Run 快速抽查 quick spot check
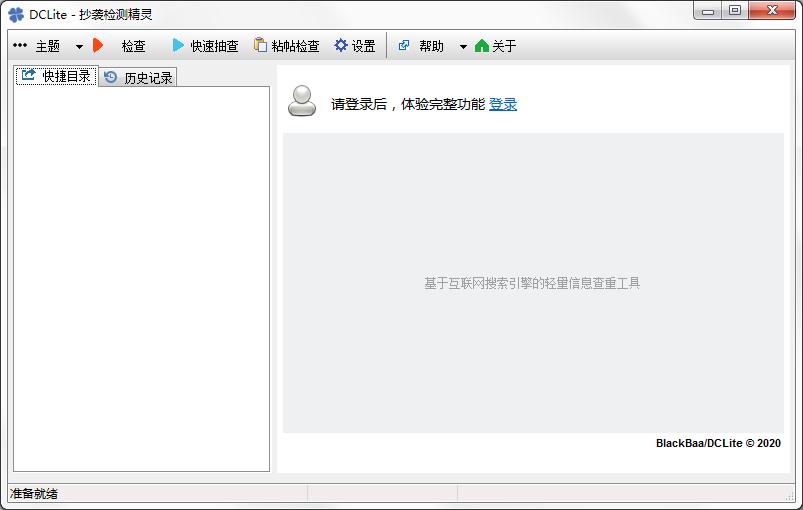This screenshot has width=803, height=510. click(214, 46)
